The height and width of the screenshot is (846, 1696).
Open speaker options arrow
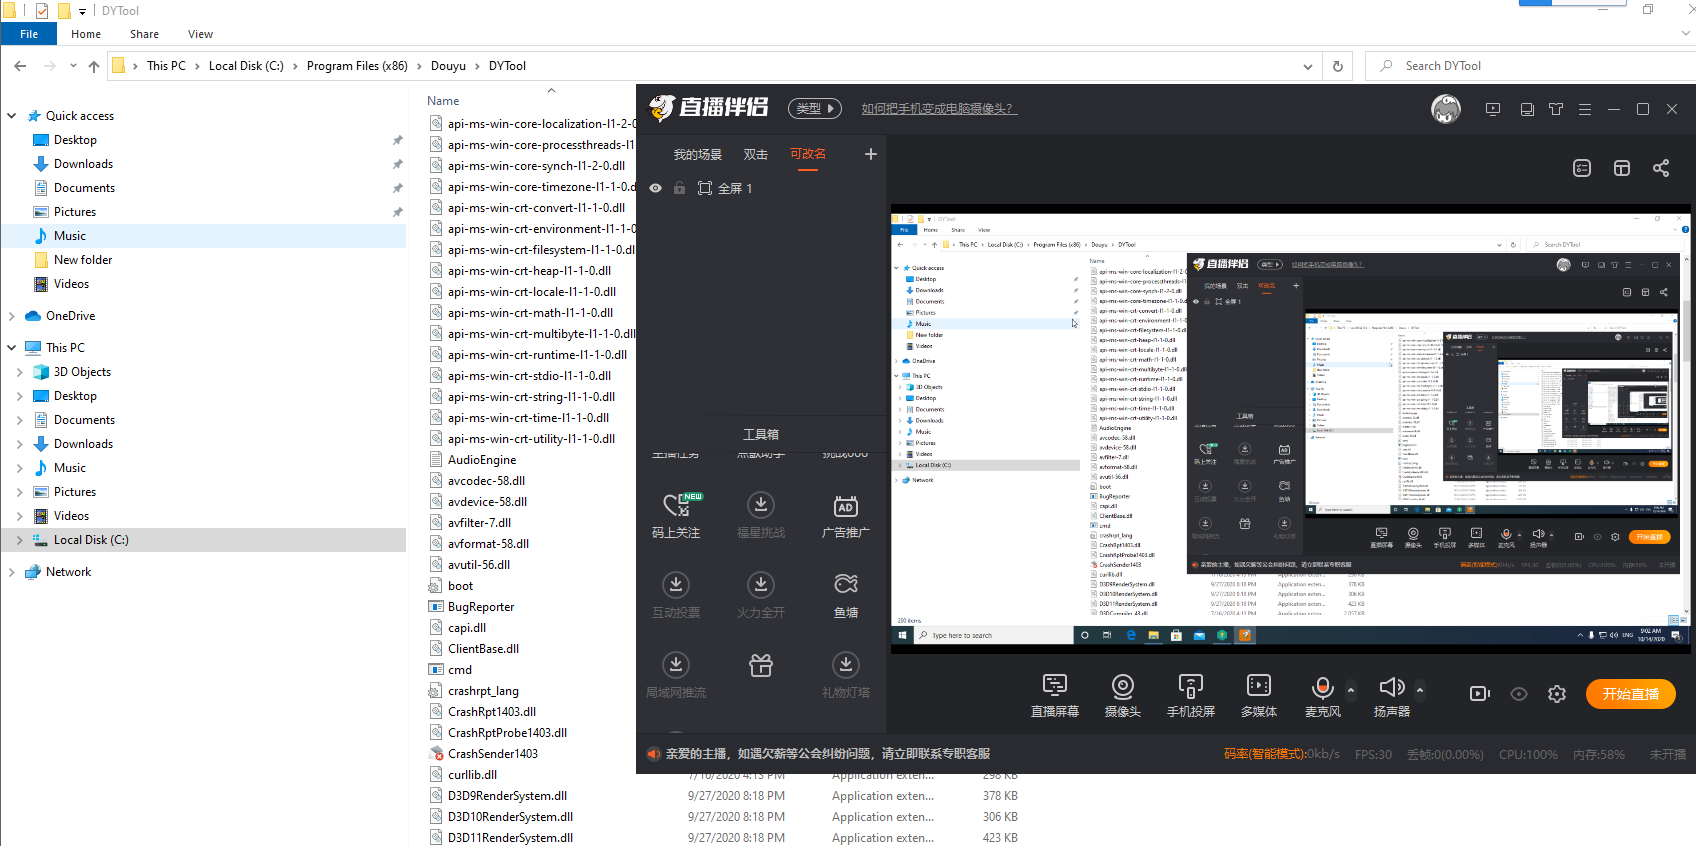[1420, 690]
